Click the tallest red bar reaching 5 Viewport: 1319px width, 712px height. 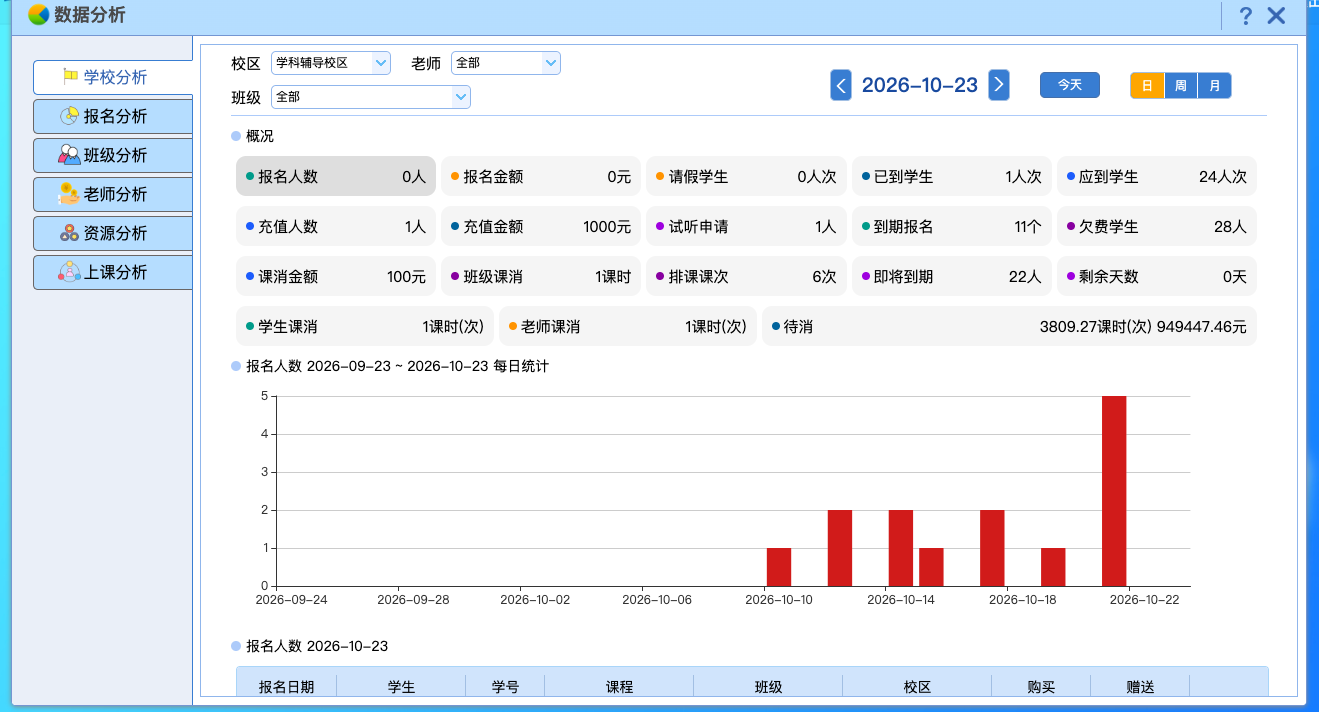click(x=1114, y=491)
